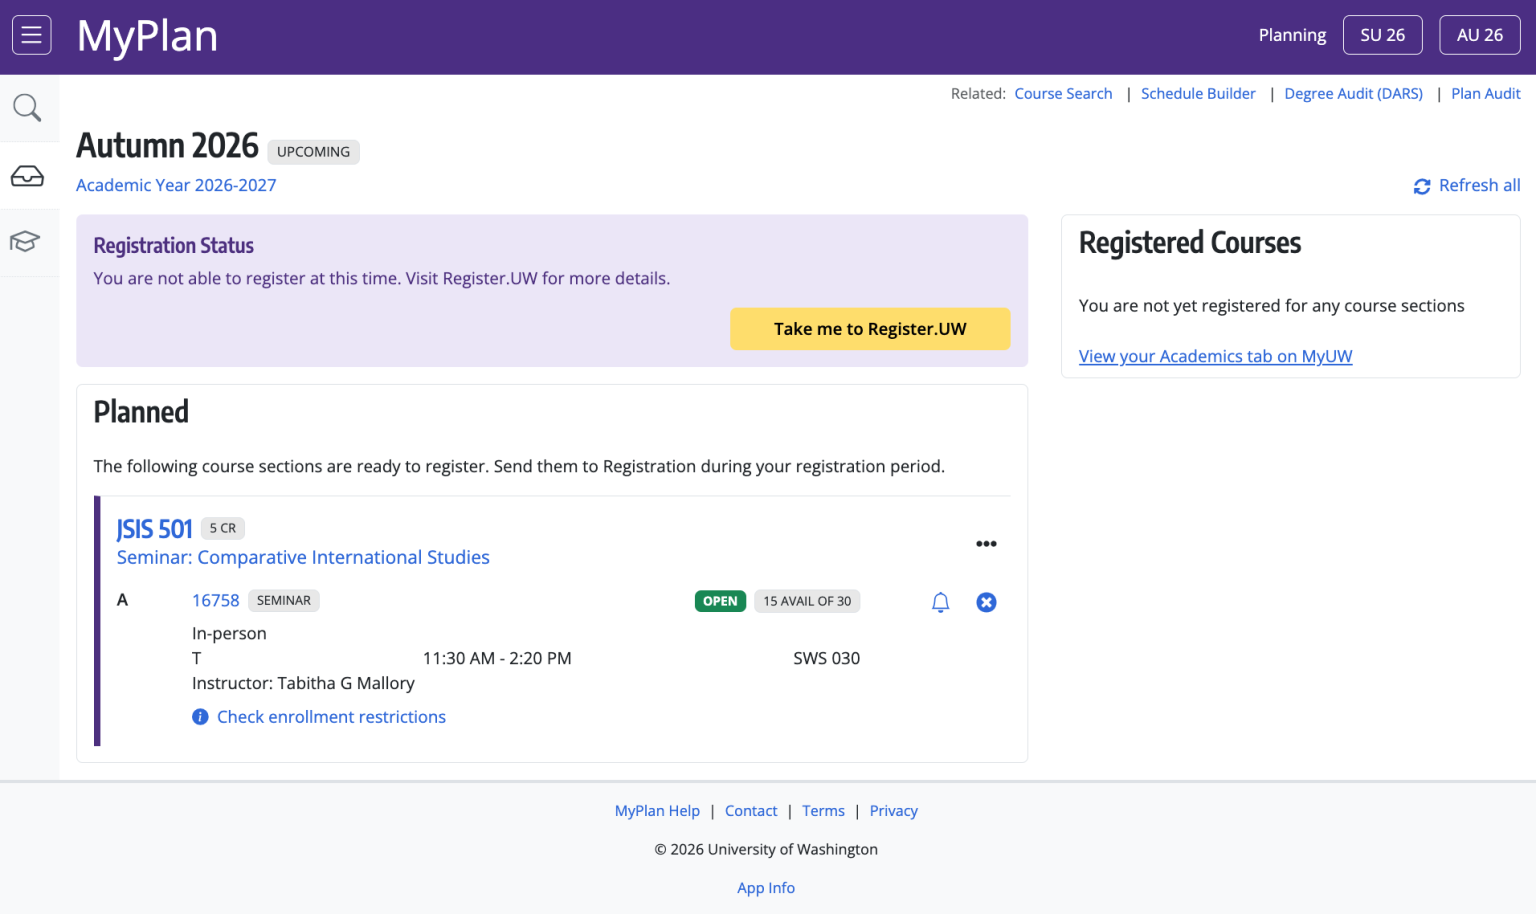Go to the MyPlan home logo

[x=147, y=36]
